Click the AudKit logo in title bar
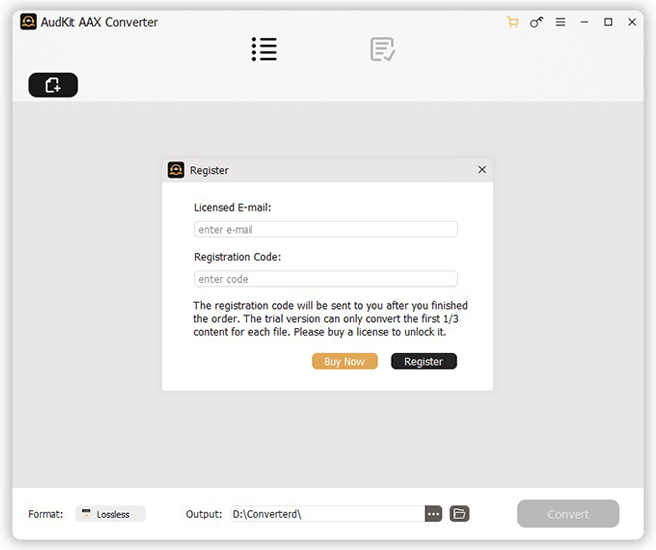The height and width of the screenshot is (550, 656). 28,22
